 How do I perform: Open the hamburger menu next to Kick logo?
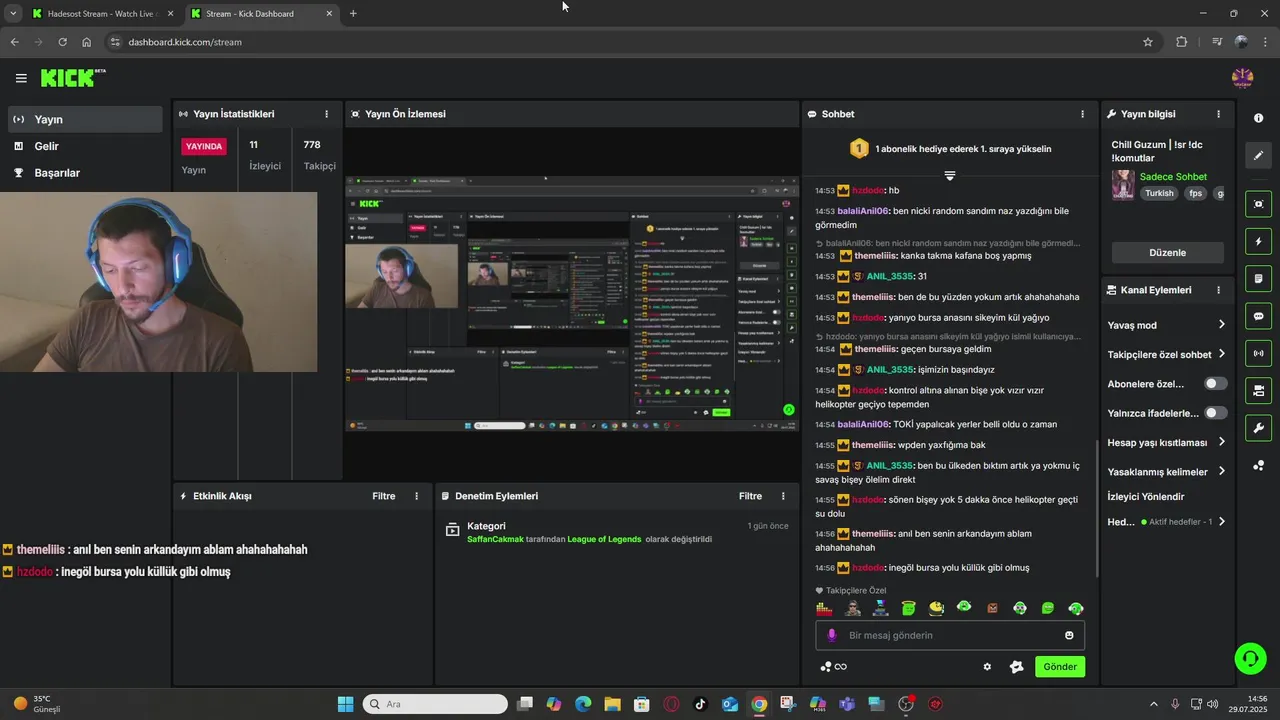point(21,78)
